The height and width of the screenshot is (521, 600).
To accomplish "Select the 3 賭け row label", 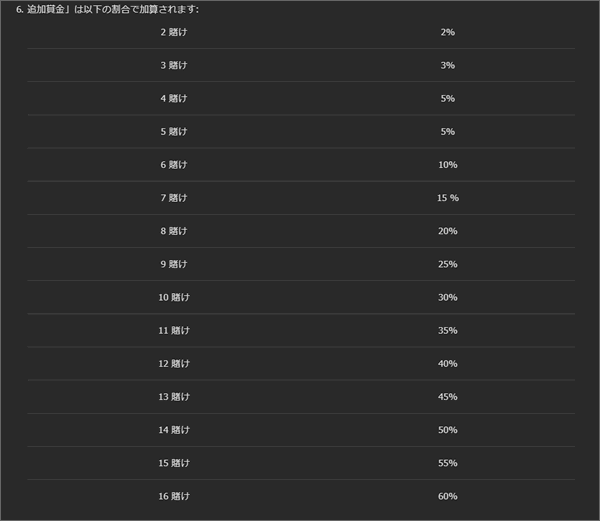I will pos(174,65).
